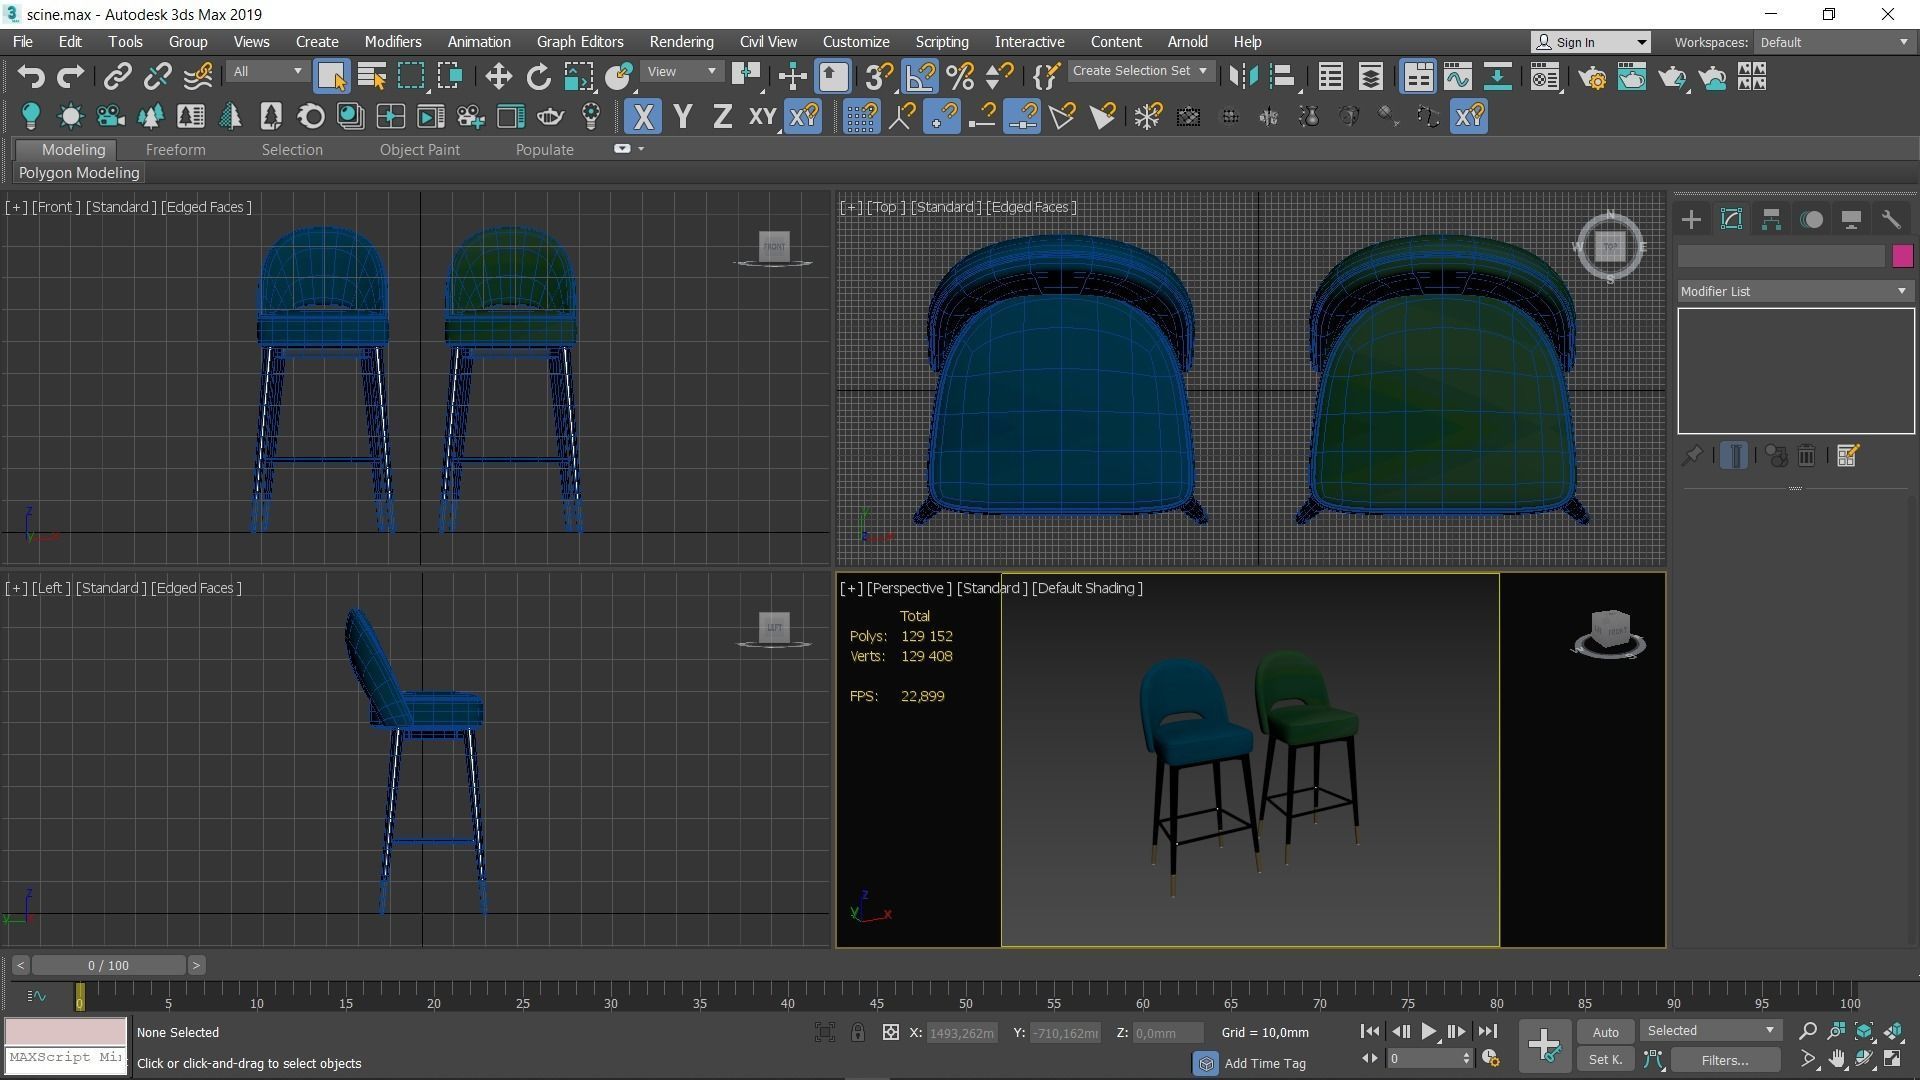Open the Rendering menu
The height and width of the screenshot is (1080, 1920).
[681, 42]
